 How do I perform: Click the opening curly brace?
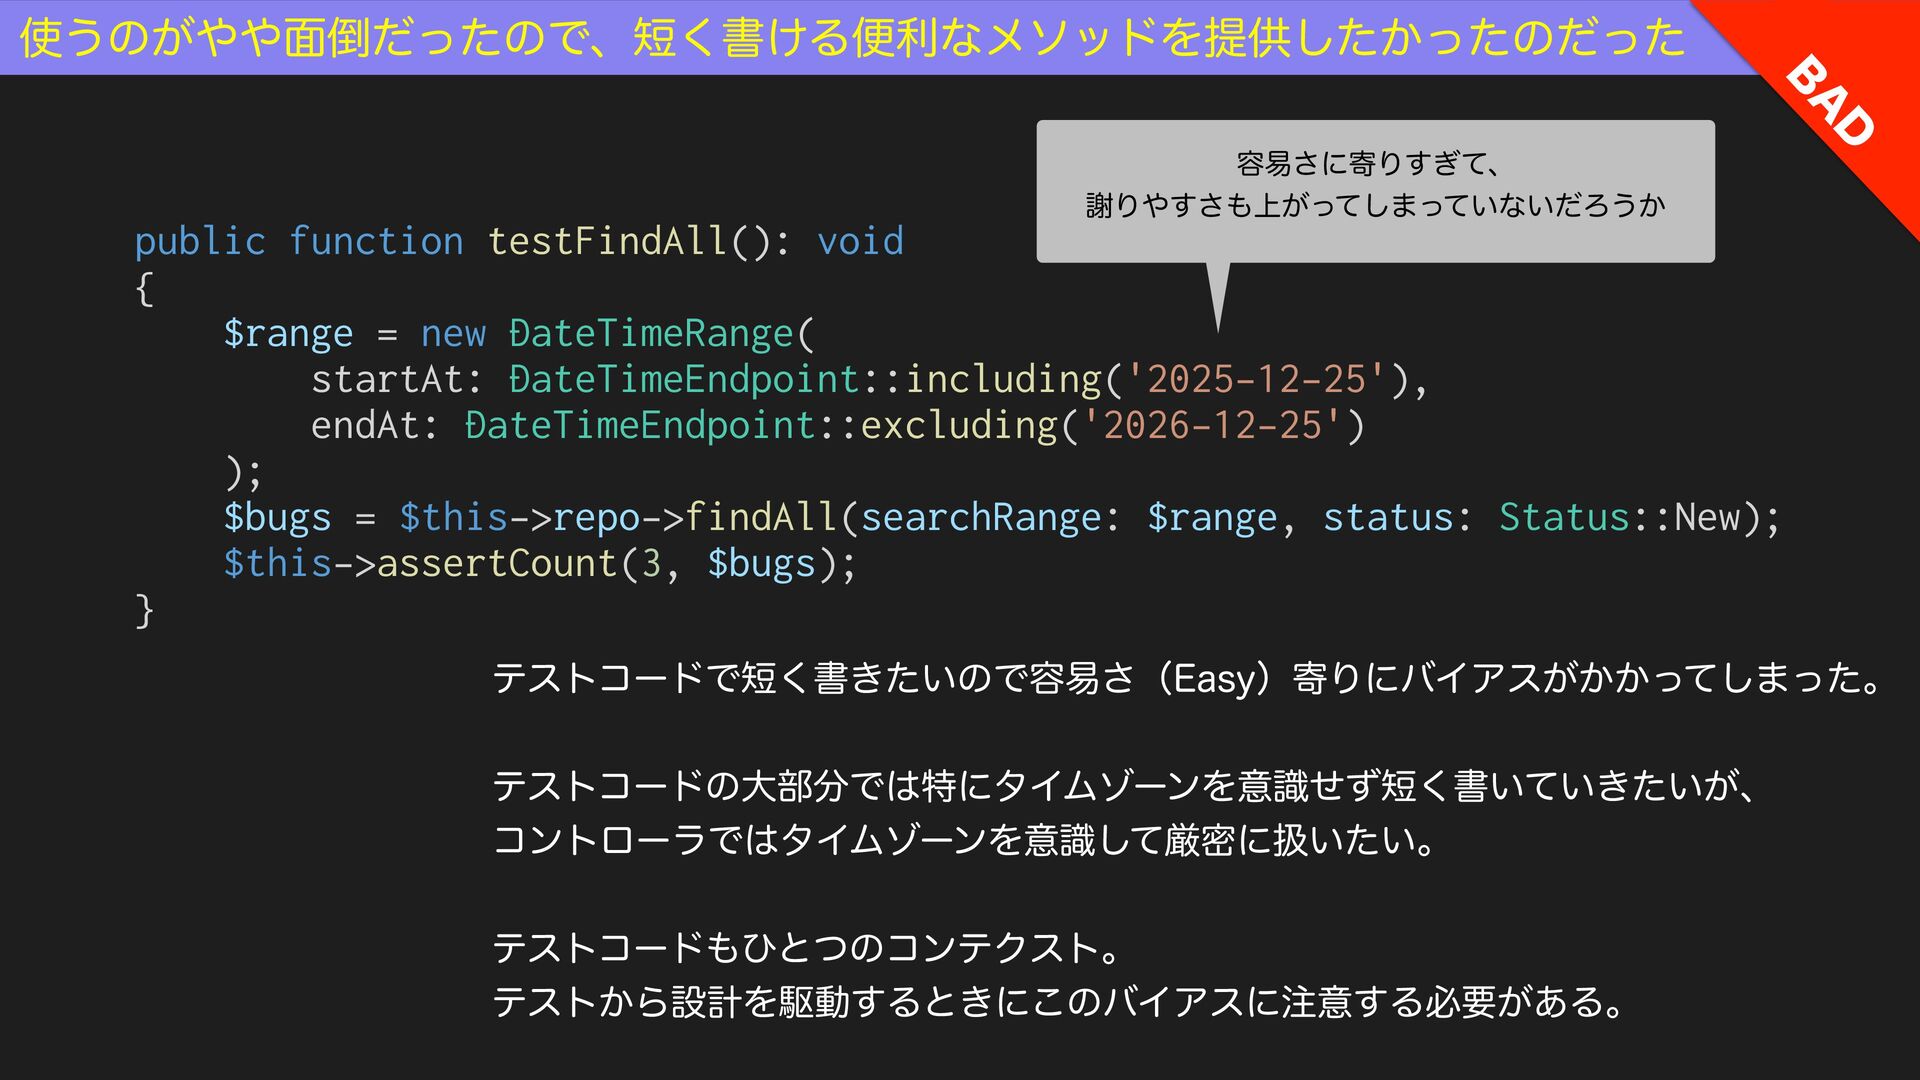tap(145, 288)
